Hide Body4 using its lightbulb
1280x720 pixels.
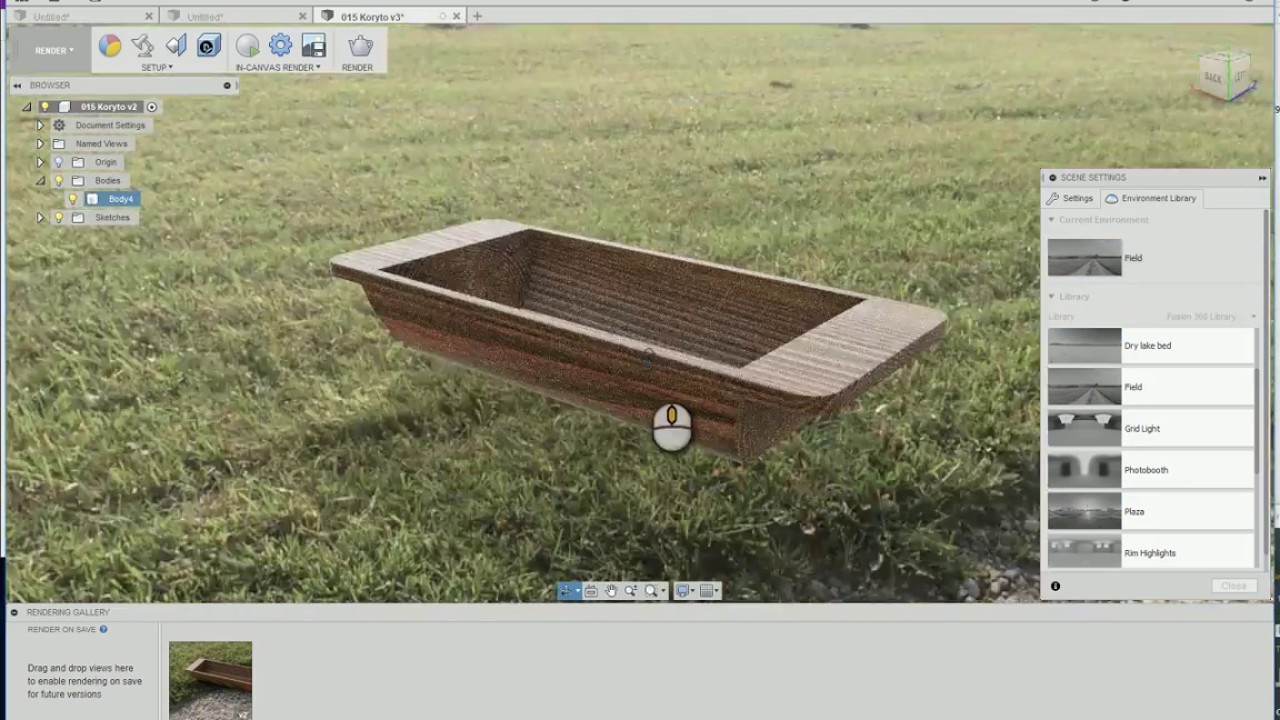72,199
